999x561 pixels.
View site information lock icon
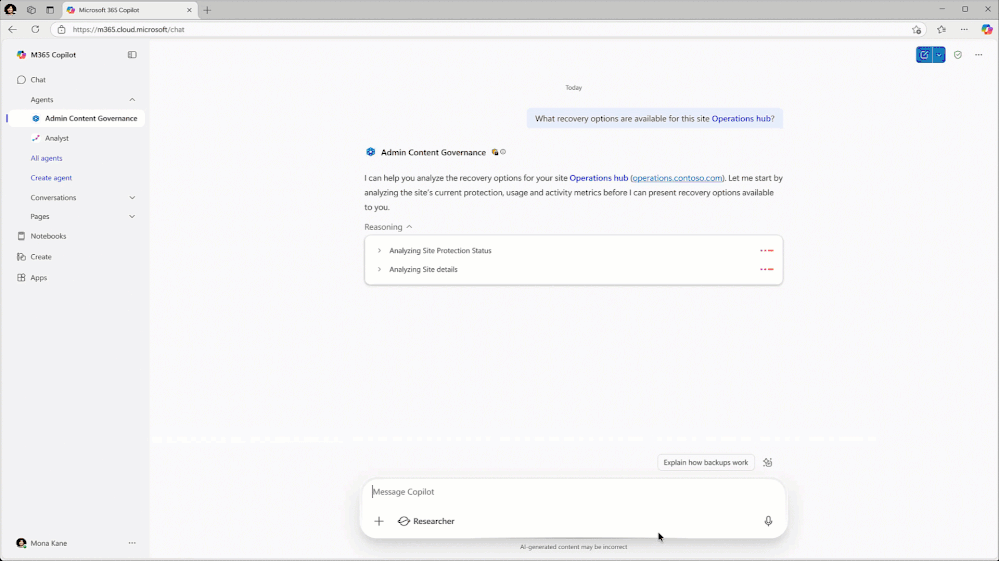61,29
